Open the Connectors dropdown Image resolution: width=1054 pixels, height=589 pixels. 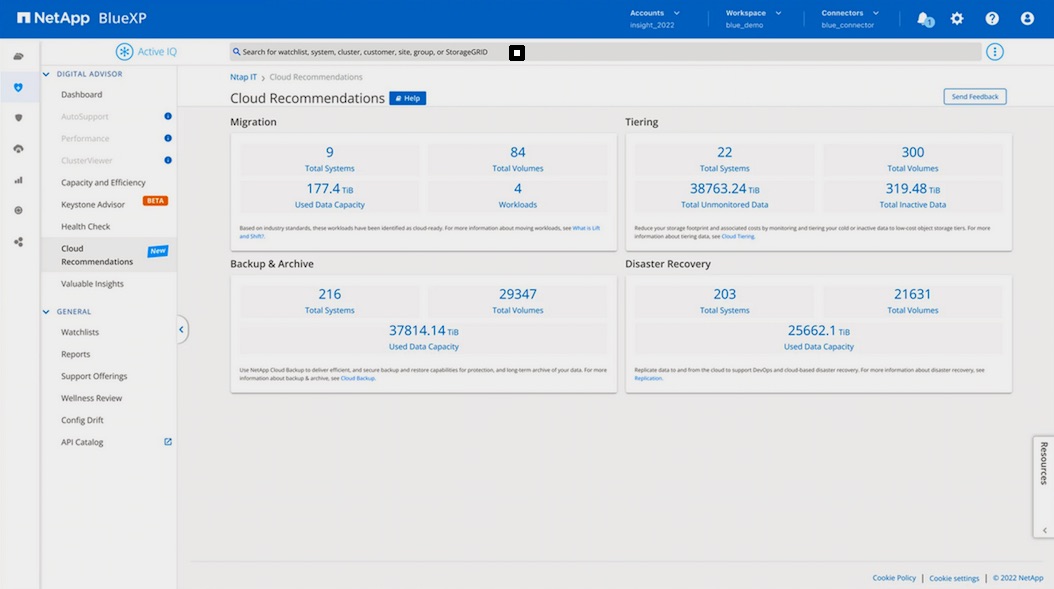tap(850, 19)
